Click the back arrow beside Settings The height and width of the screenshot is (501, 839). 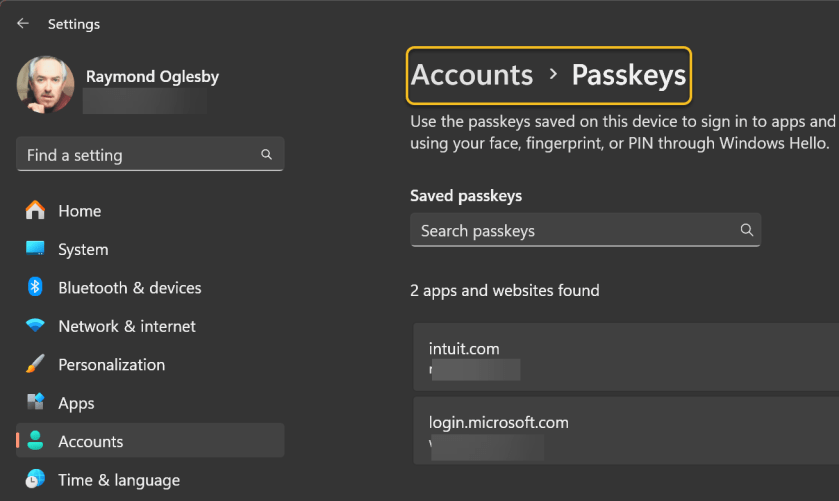coord(23,24)
